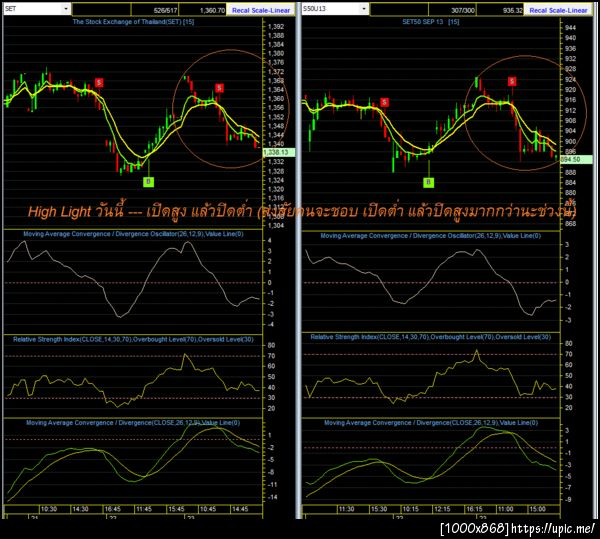Image resolution: width=600 pixels, height=539 pixels.
Task: Click the first red S sell marker on SET chart
Action: click(99, 83)
